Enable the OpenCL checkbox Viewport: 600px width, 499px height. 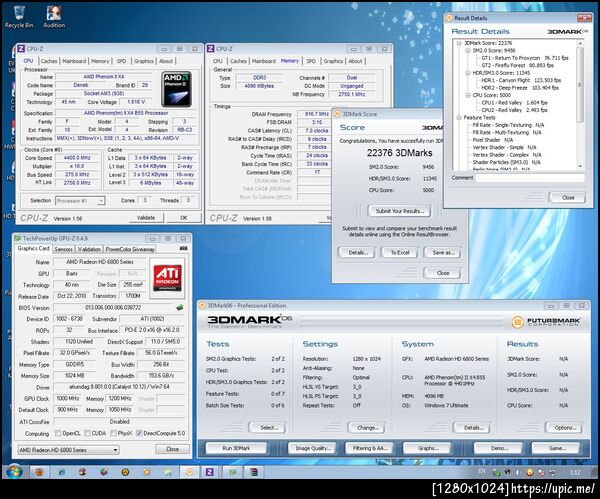58,433
